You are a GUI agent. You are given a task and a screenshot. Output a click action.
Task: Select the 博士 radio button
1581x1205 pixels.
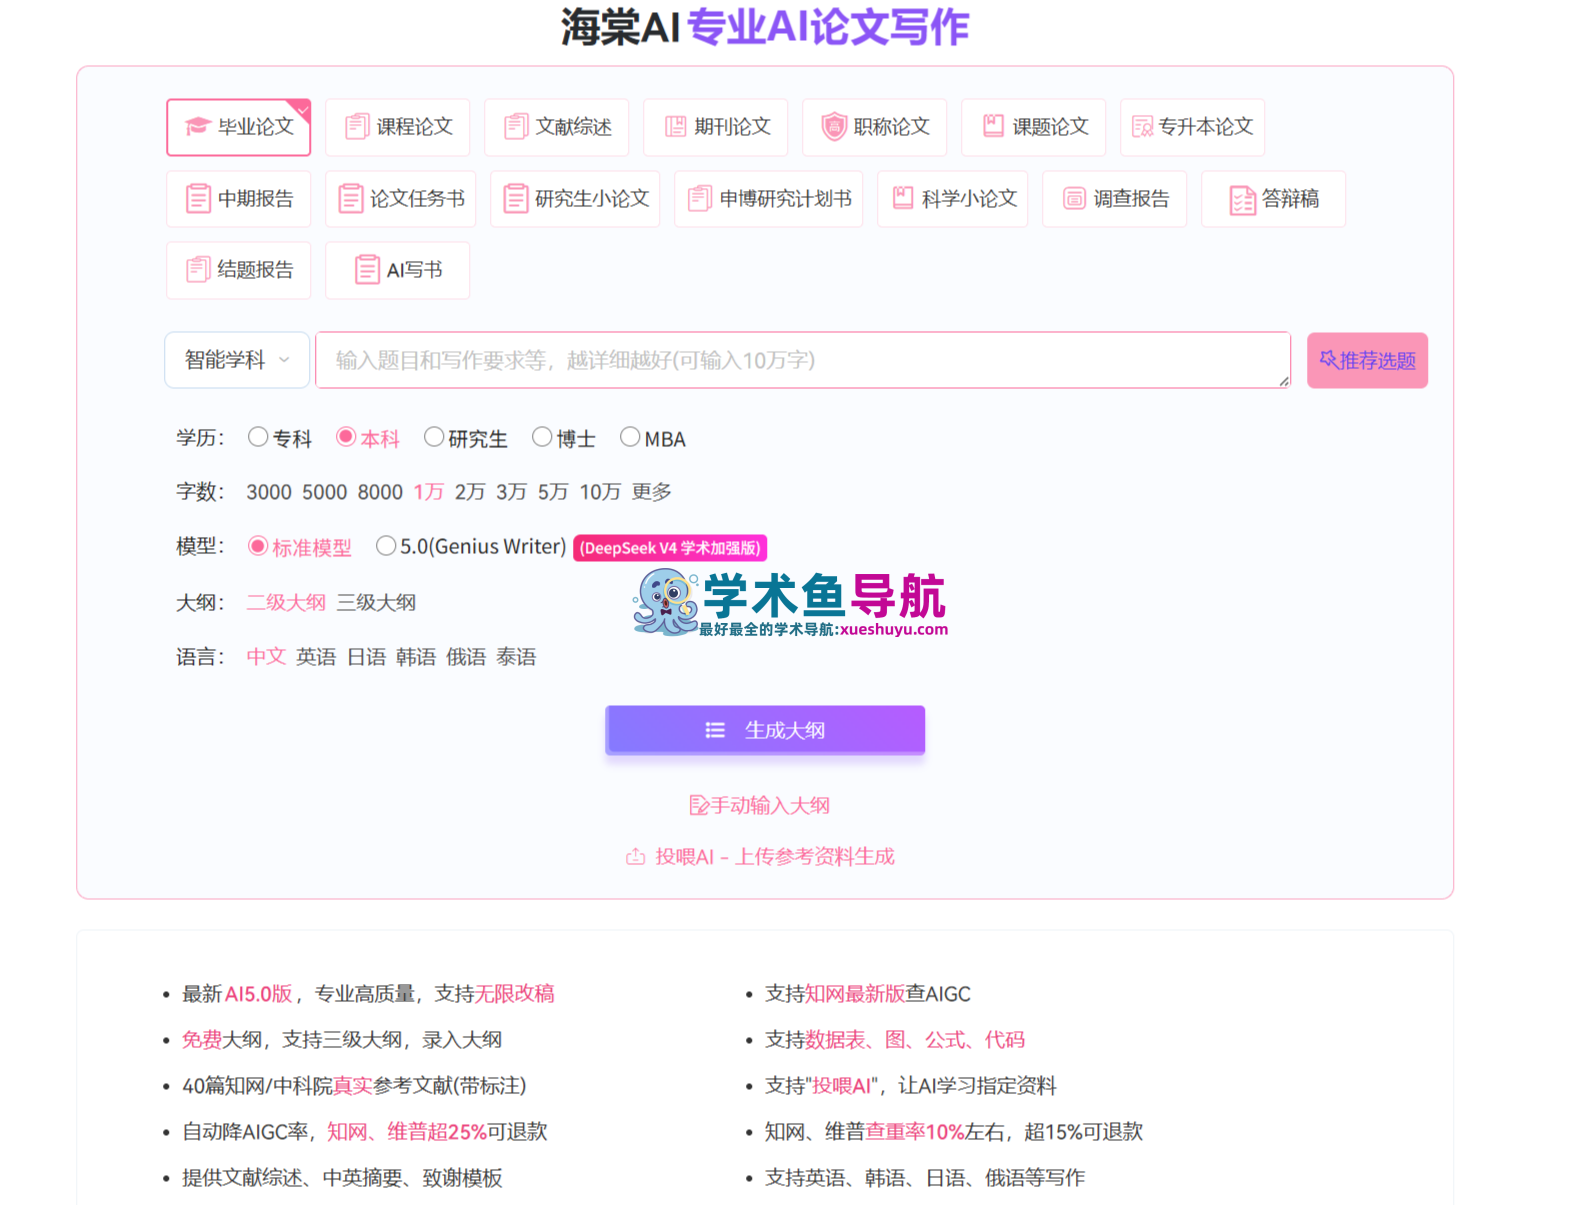(542, 437)
